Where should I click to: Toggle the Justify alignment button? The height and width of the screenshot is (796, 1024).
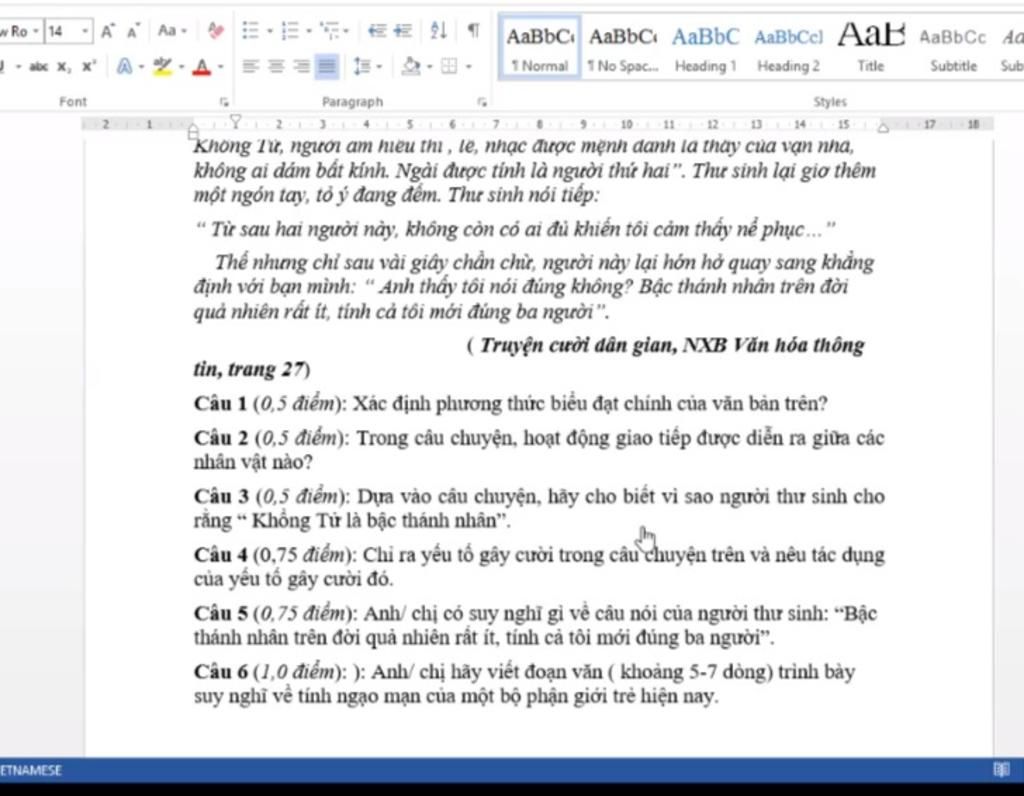pos(326,67)
